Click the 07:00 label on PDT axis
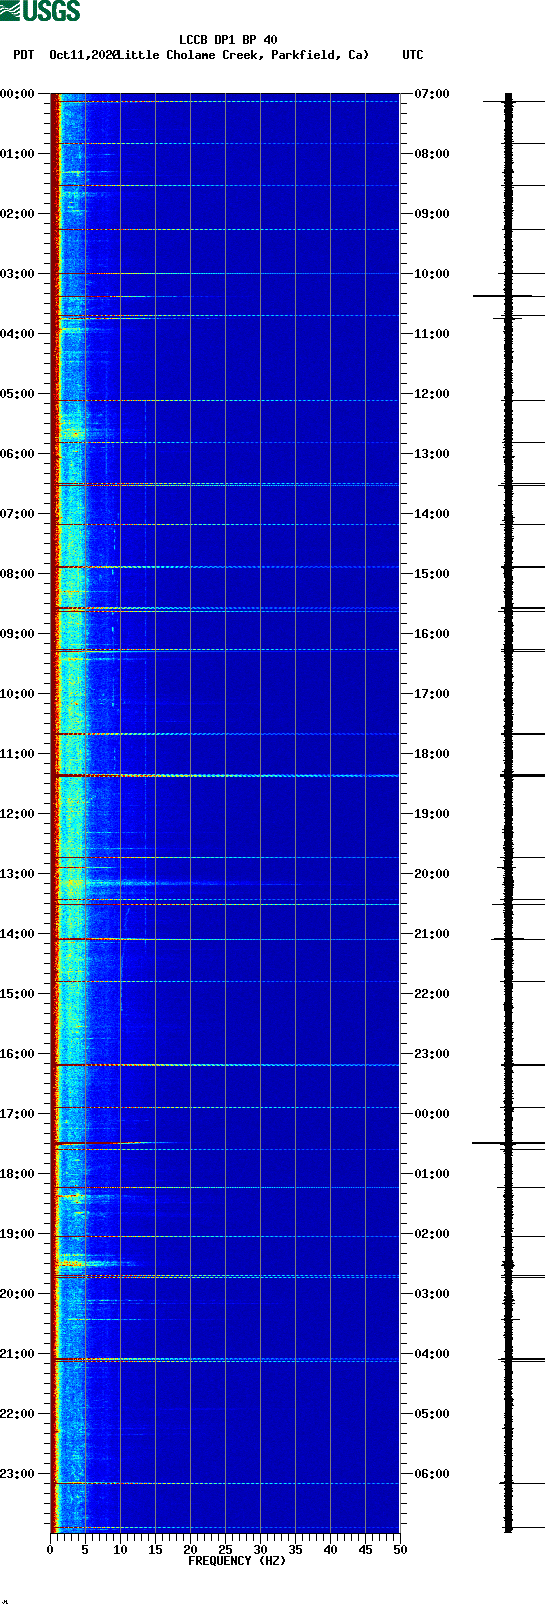 (x=18, y=514)
